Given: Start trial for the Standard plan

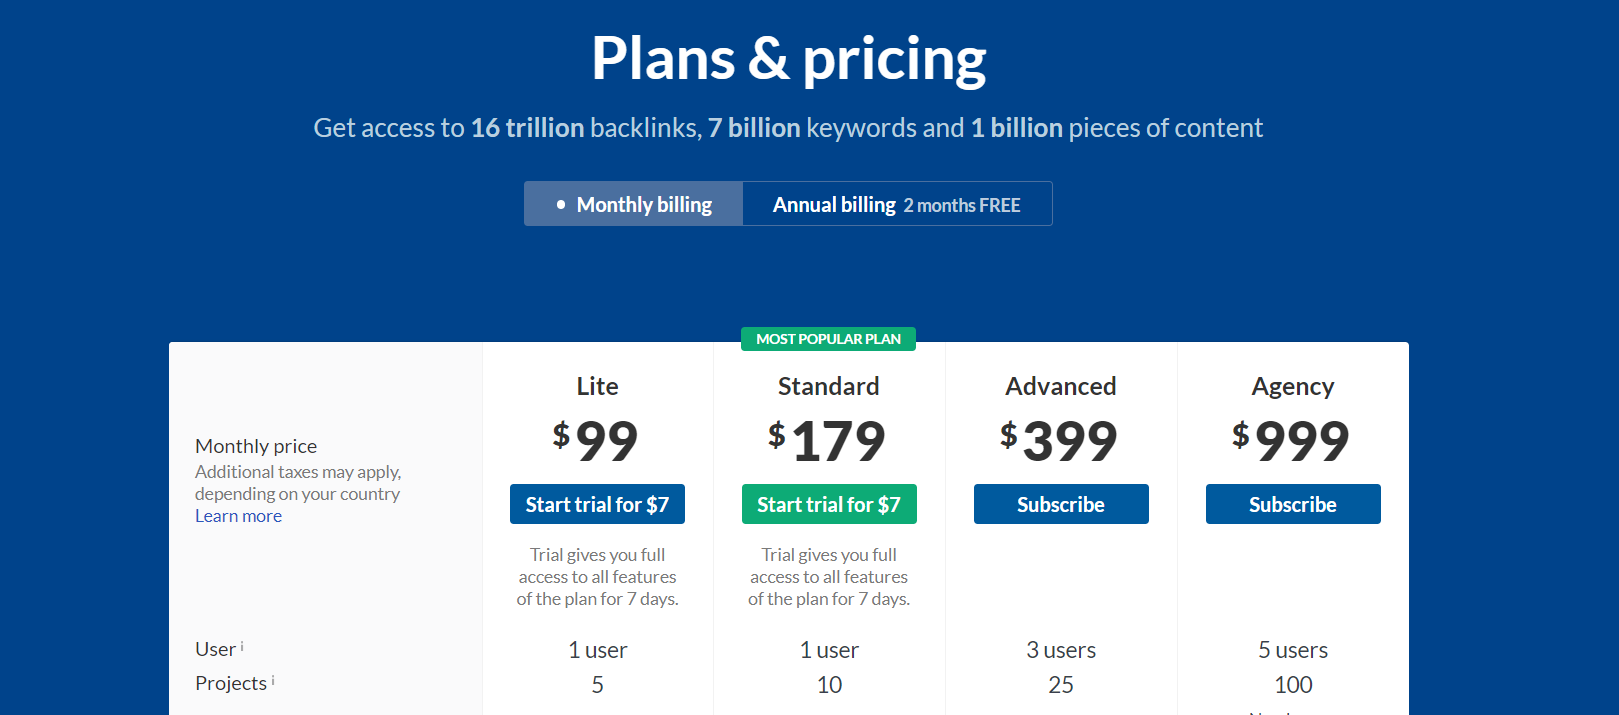Looking at the screenshot, I should point(829,504).
